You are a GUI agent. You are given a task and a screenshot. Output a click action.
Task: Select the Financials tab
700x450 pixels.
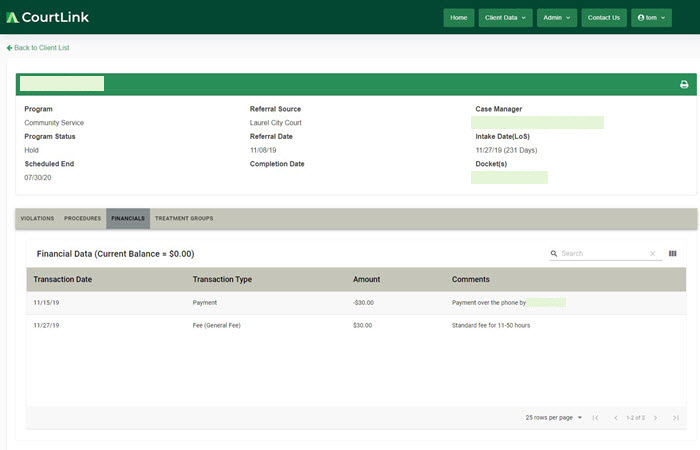(x=128, y=218)
